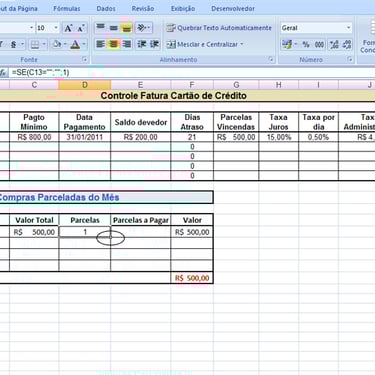The height and width of the screenshot is (375, 375).
Task: Select the Parcelas cell containing 1
Action: (x=85, y=232)
